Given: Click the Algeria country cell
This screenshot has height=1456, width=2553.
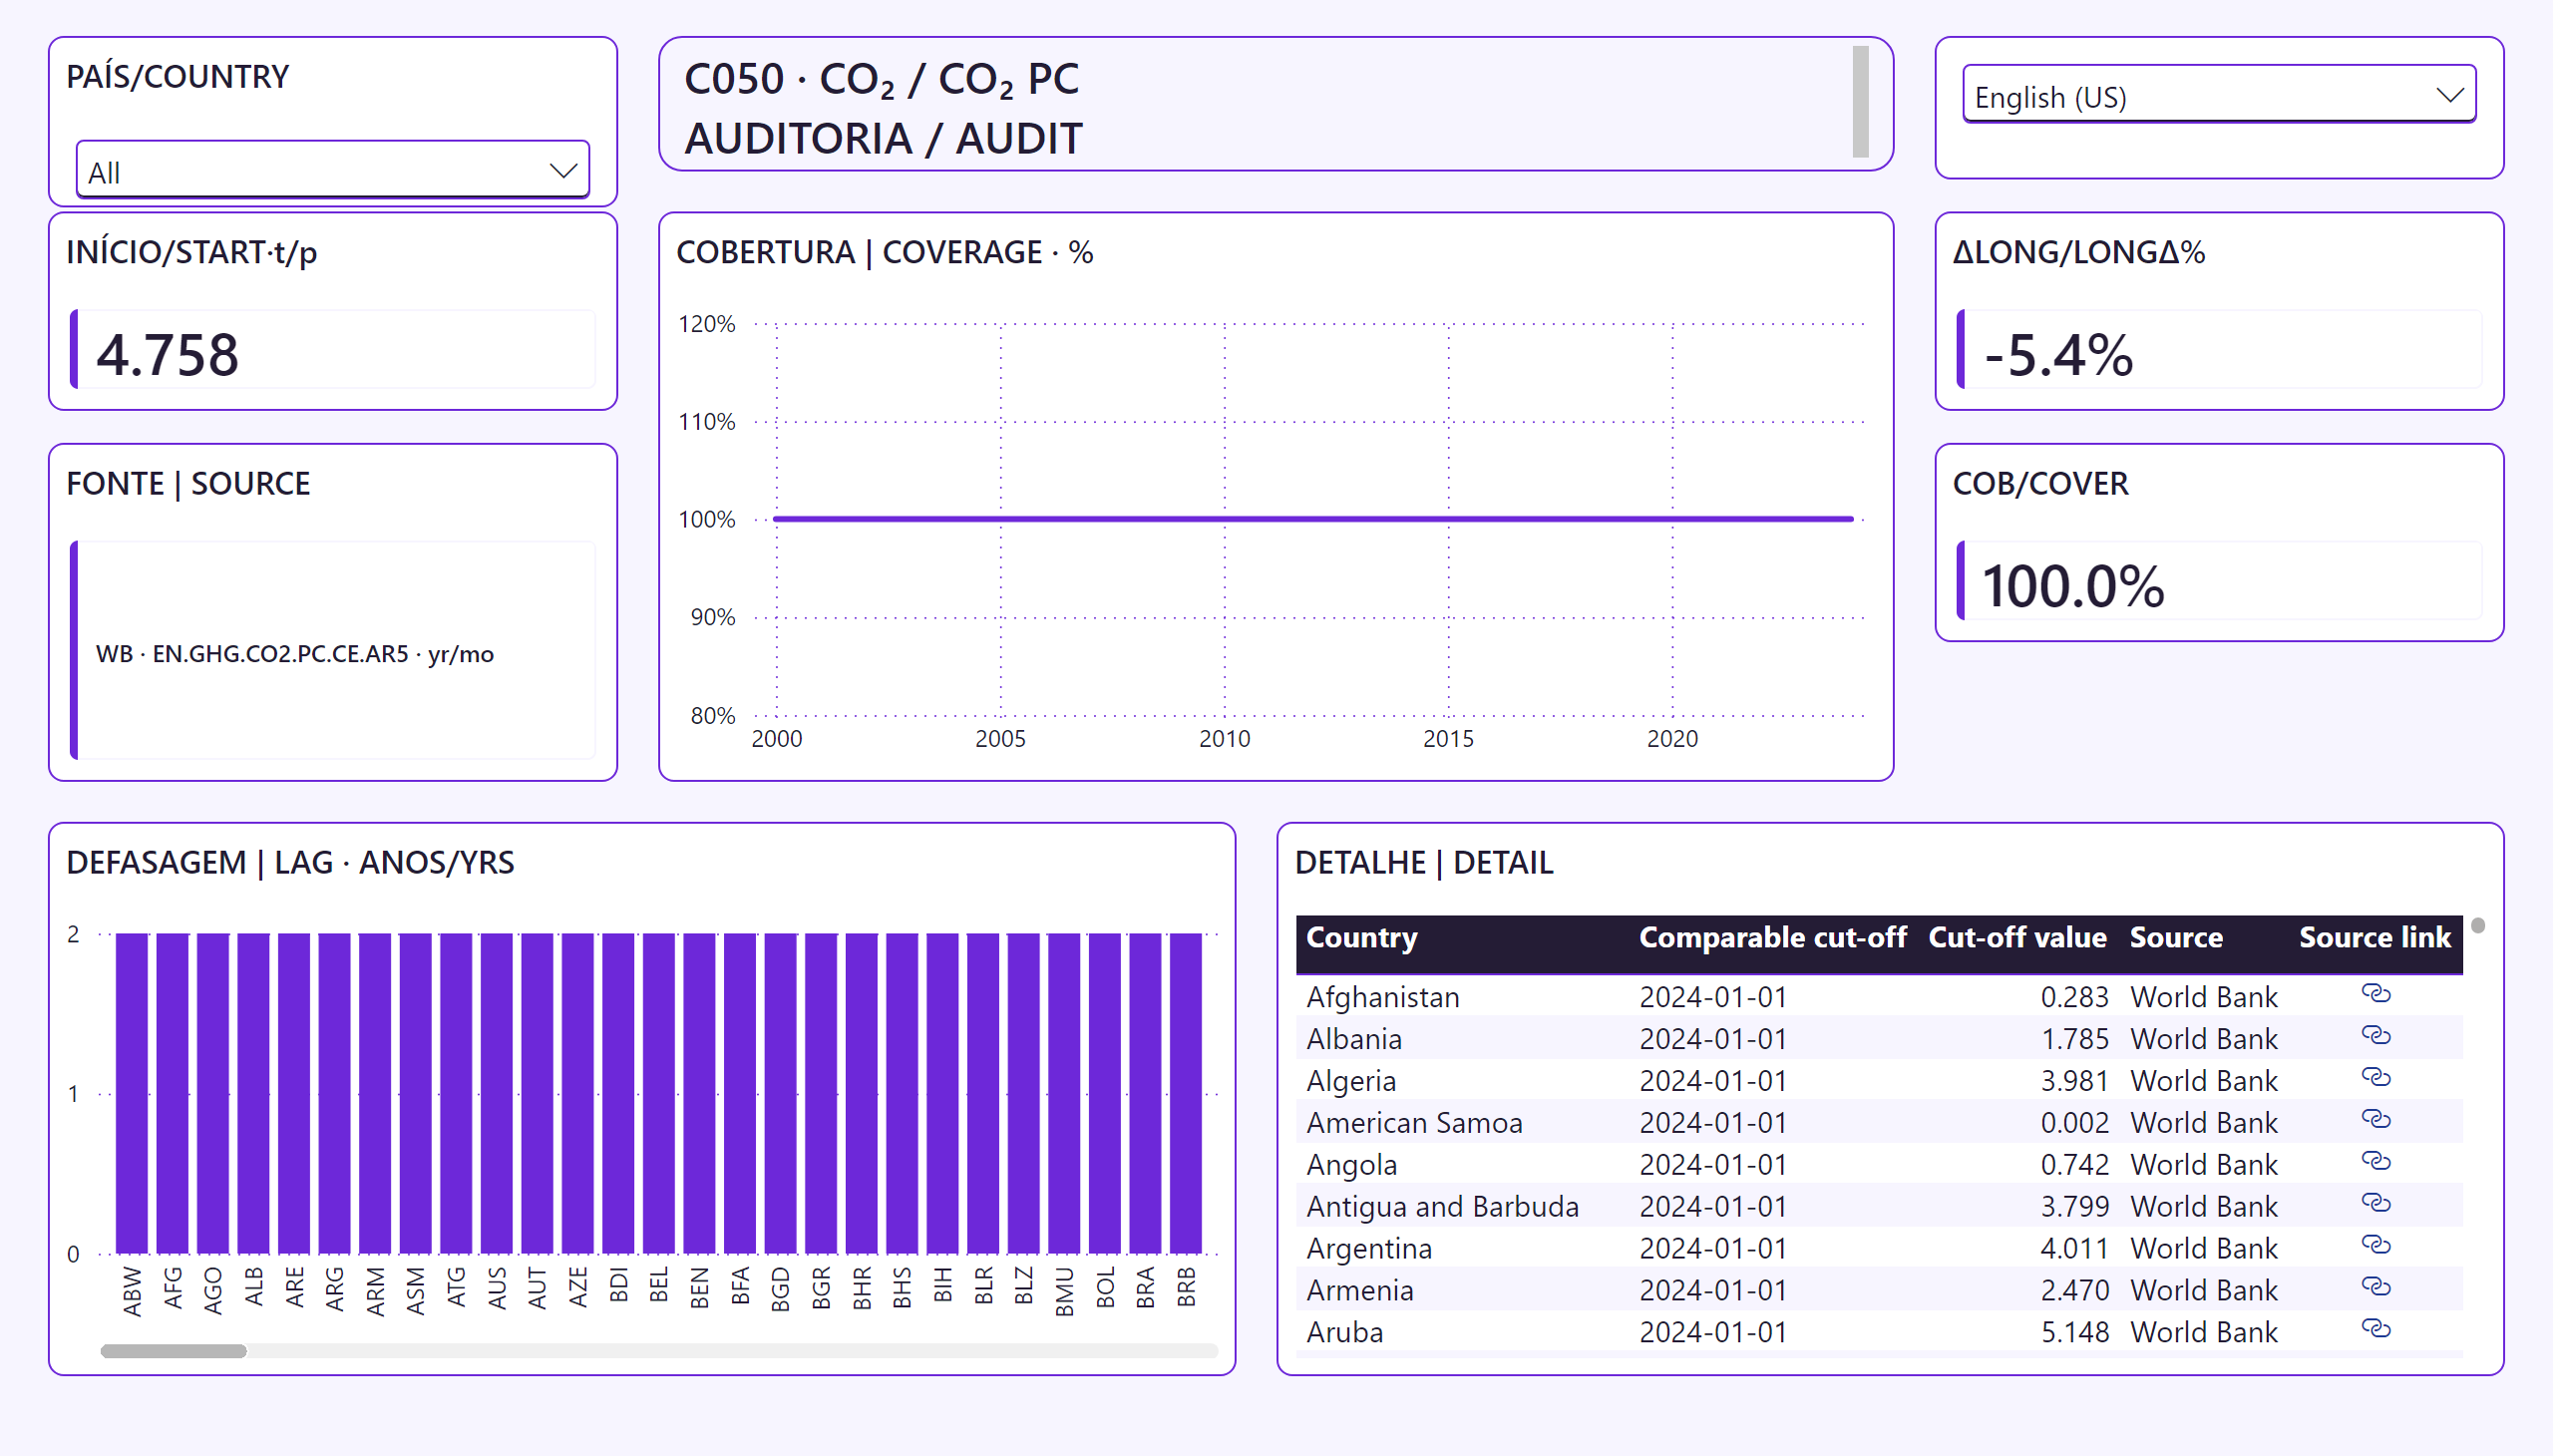Looking at the screenshot, I should [x=1350, y=1081].
